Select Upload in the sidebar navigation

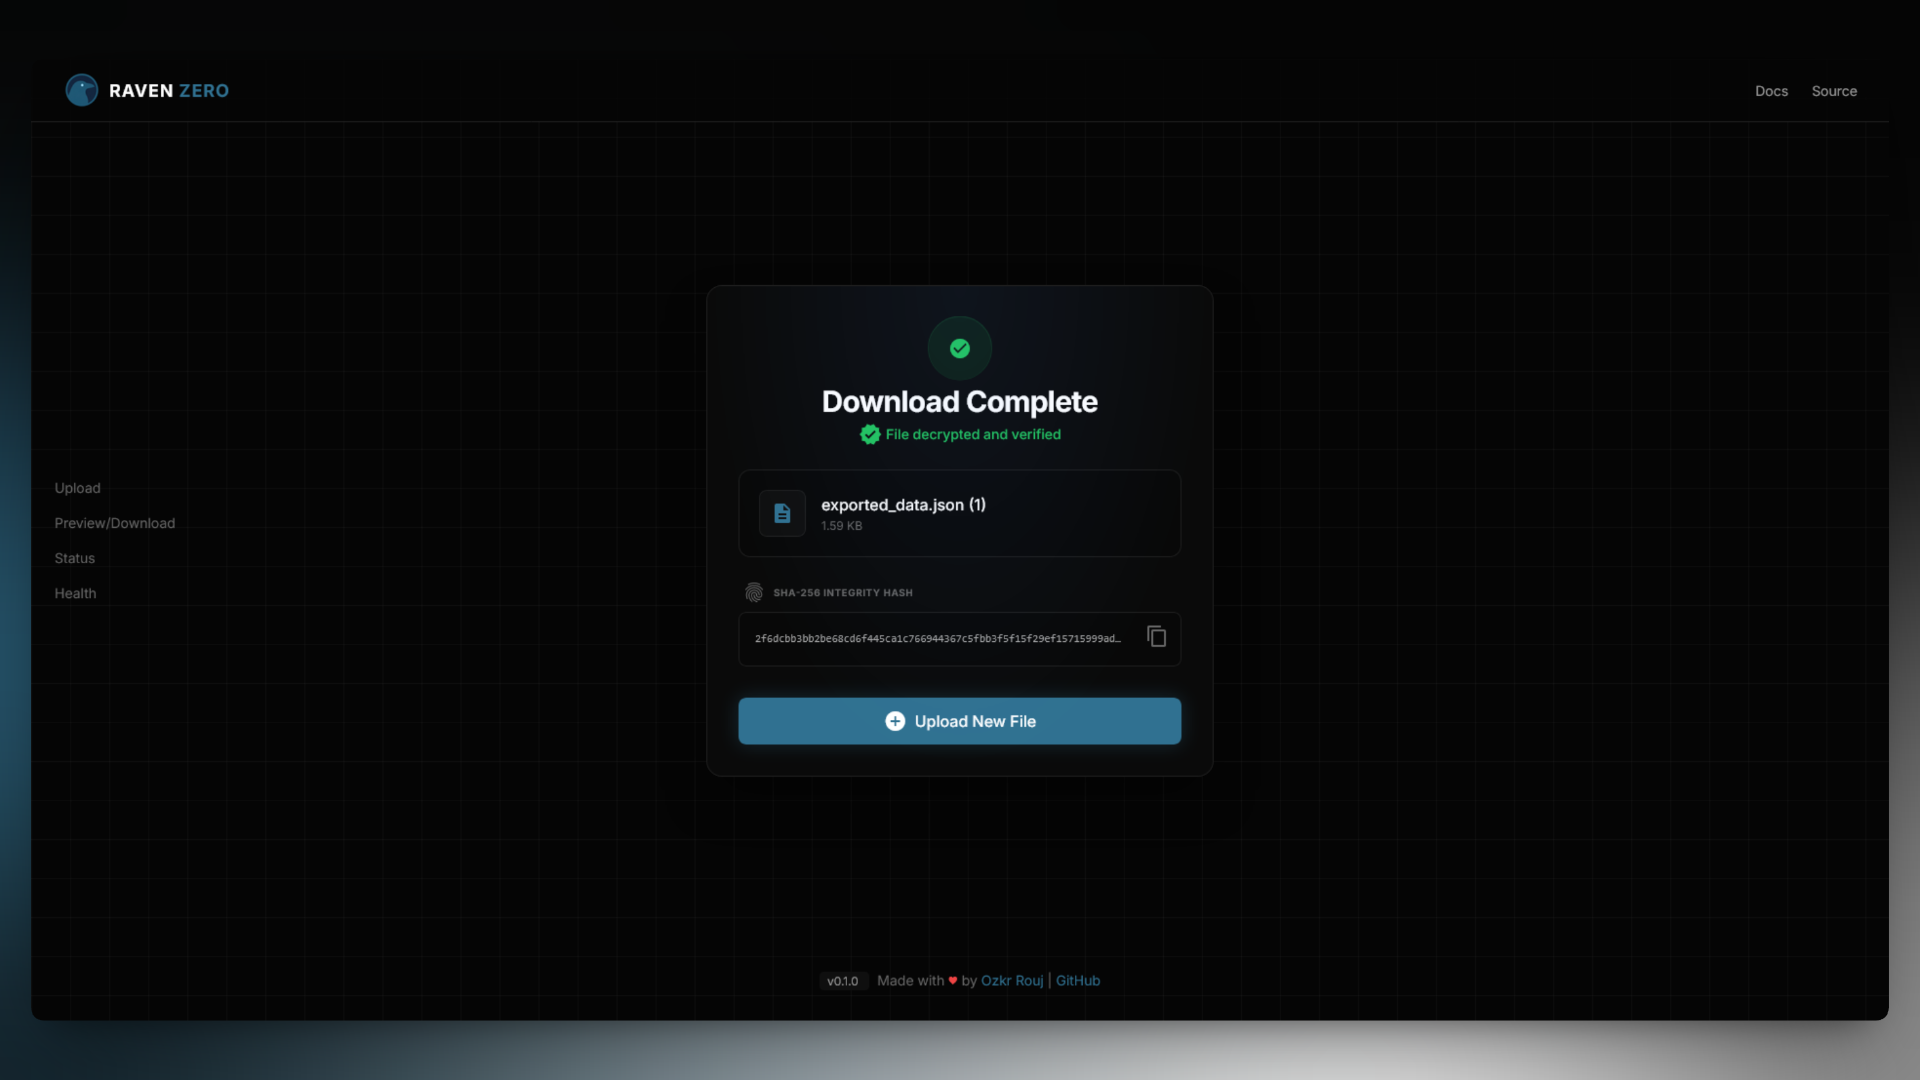(x=77, y=488)
